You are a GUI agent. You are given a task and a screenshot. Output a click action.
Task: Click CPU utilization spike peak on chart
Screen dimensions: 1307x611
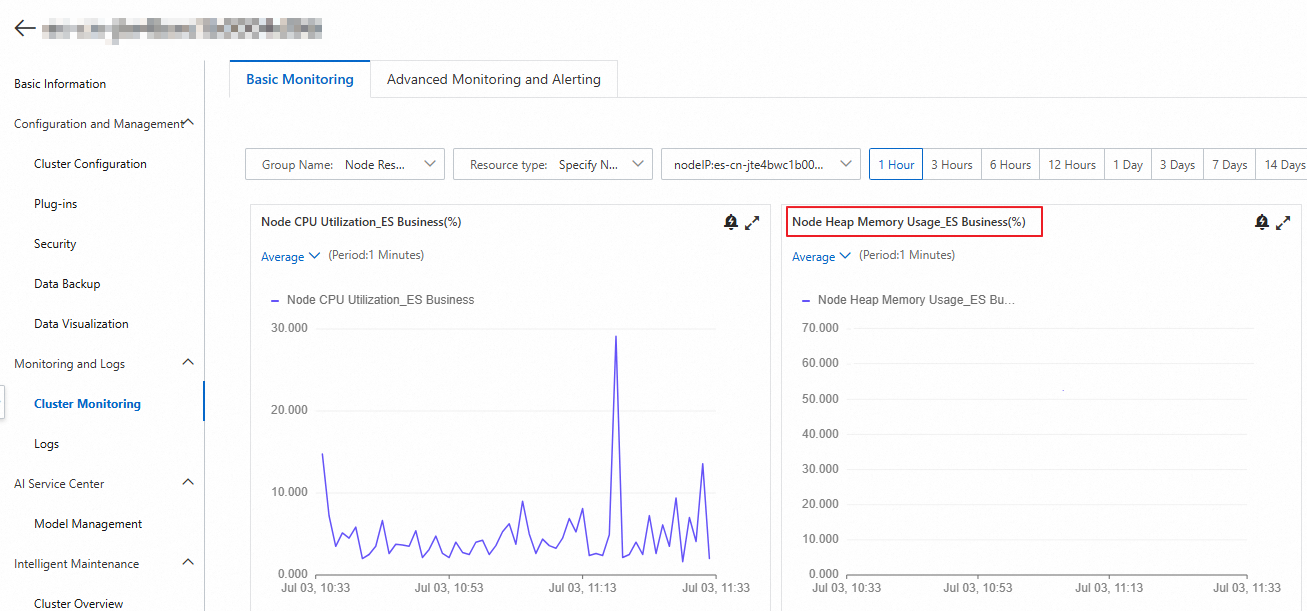[x=615, y=337]
